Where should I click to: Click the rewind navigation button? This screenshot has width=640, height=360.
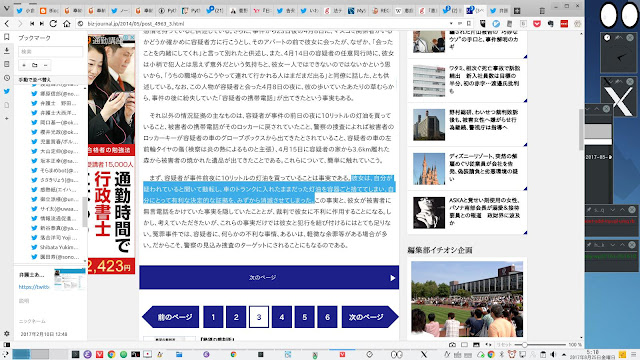coord(32,24)
